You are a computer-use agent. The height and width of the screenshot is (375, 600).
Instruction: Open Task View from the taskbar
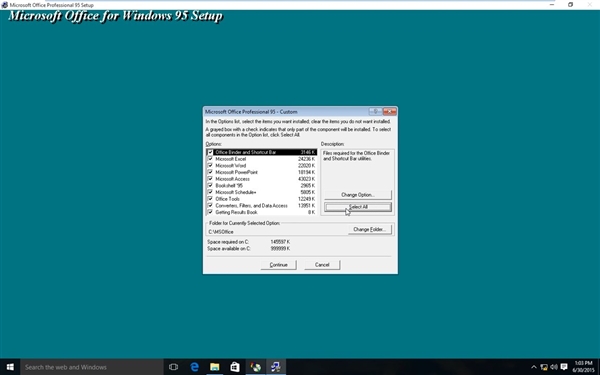coord(173,367)
